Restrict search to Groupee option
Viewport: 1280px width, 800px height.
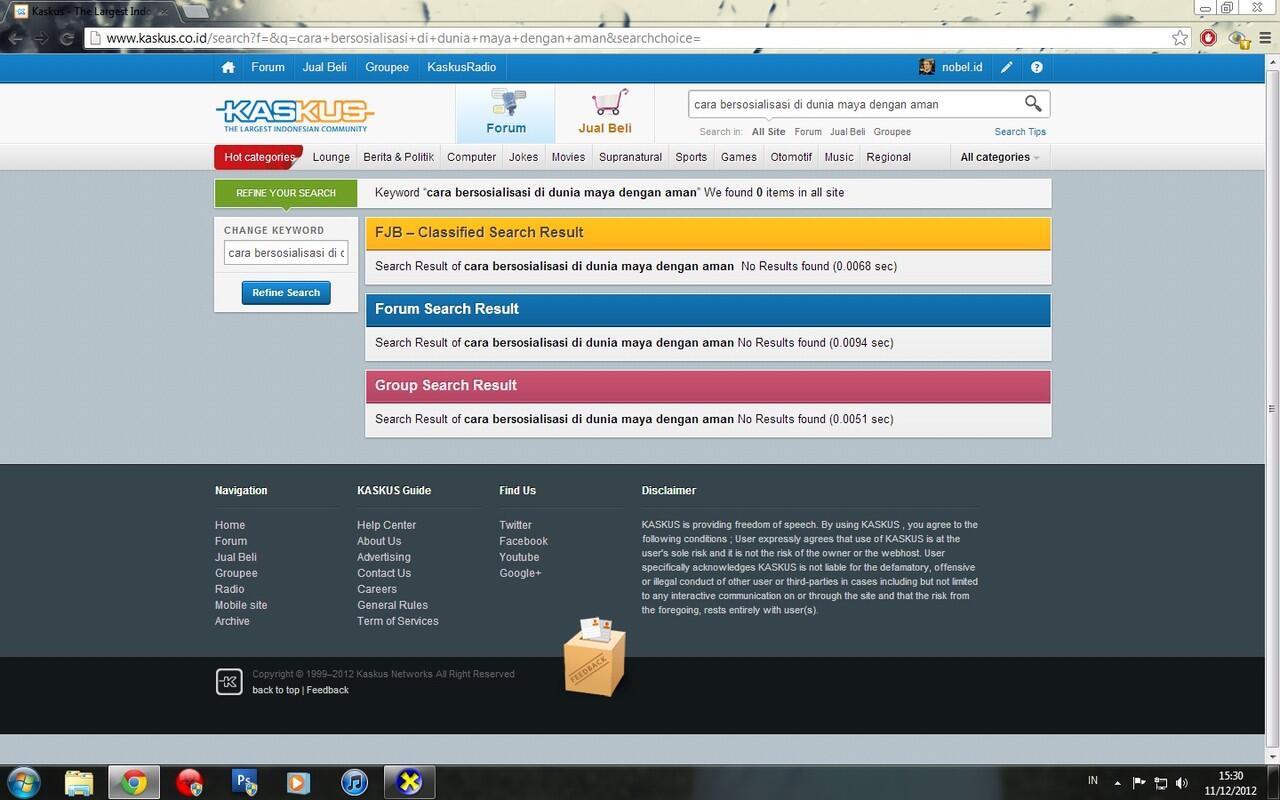point(892,132)
